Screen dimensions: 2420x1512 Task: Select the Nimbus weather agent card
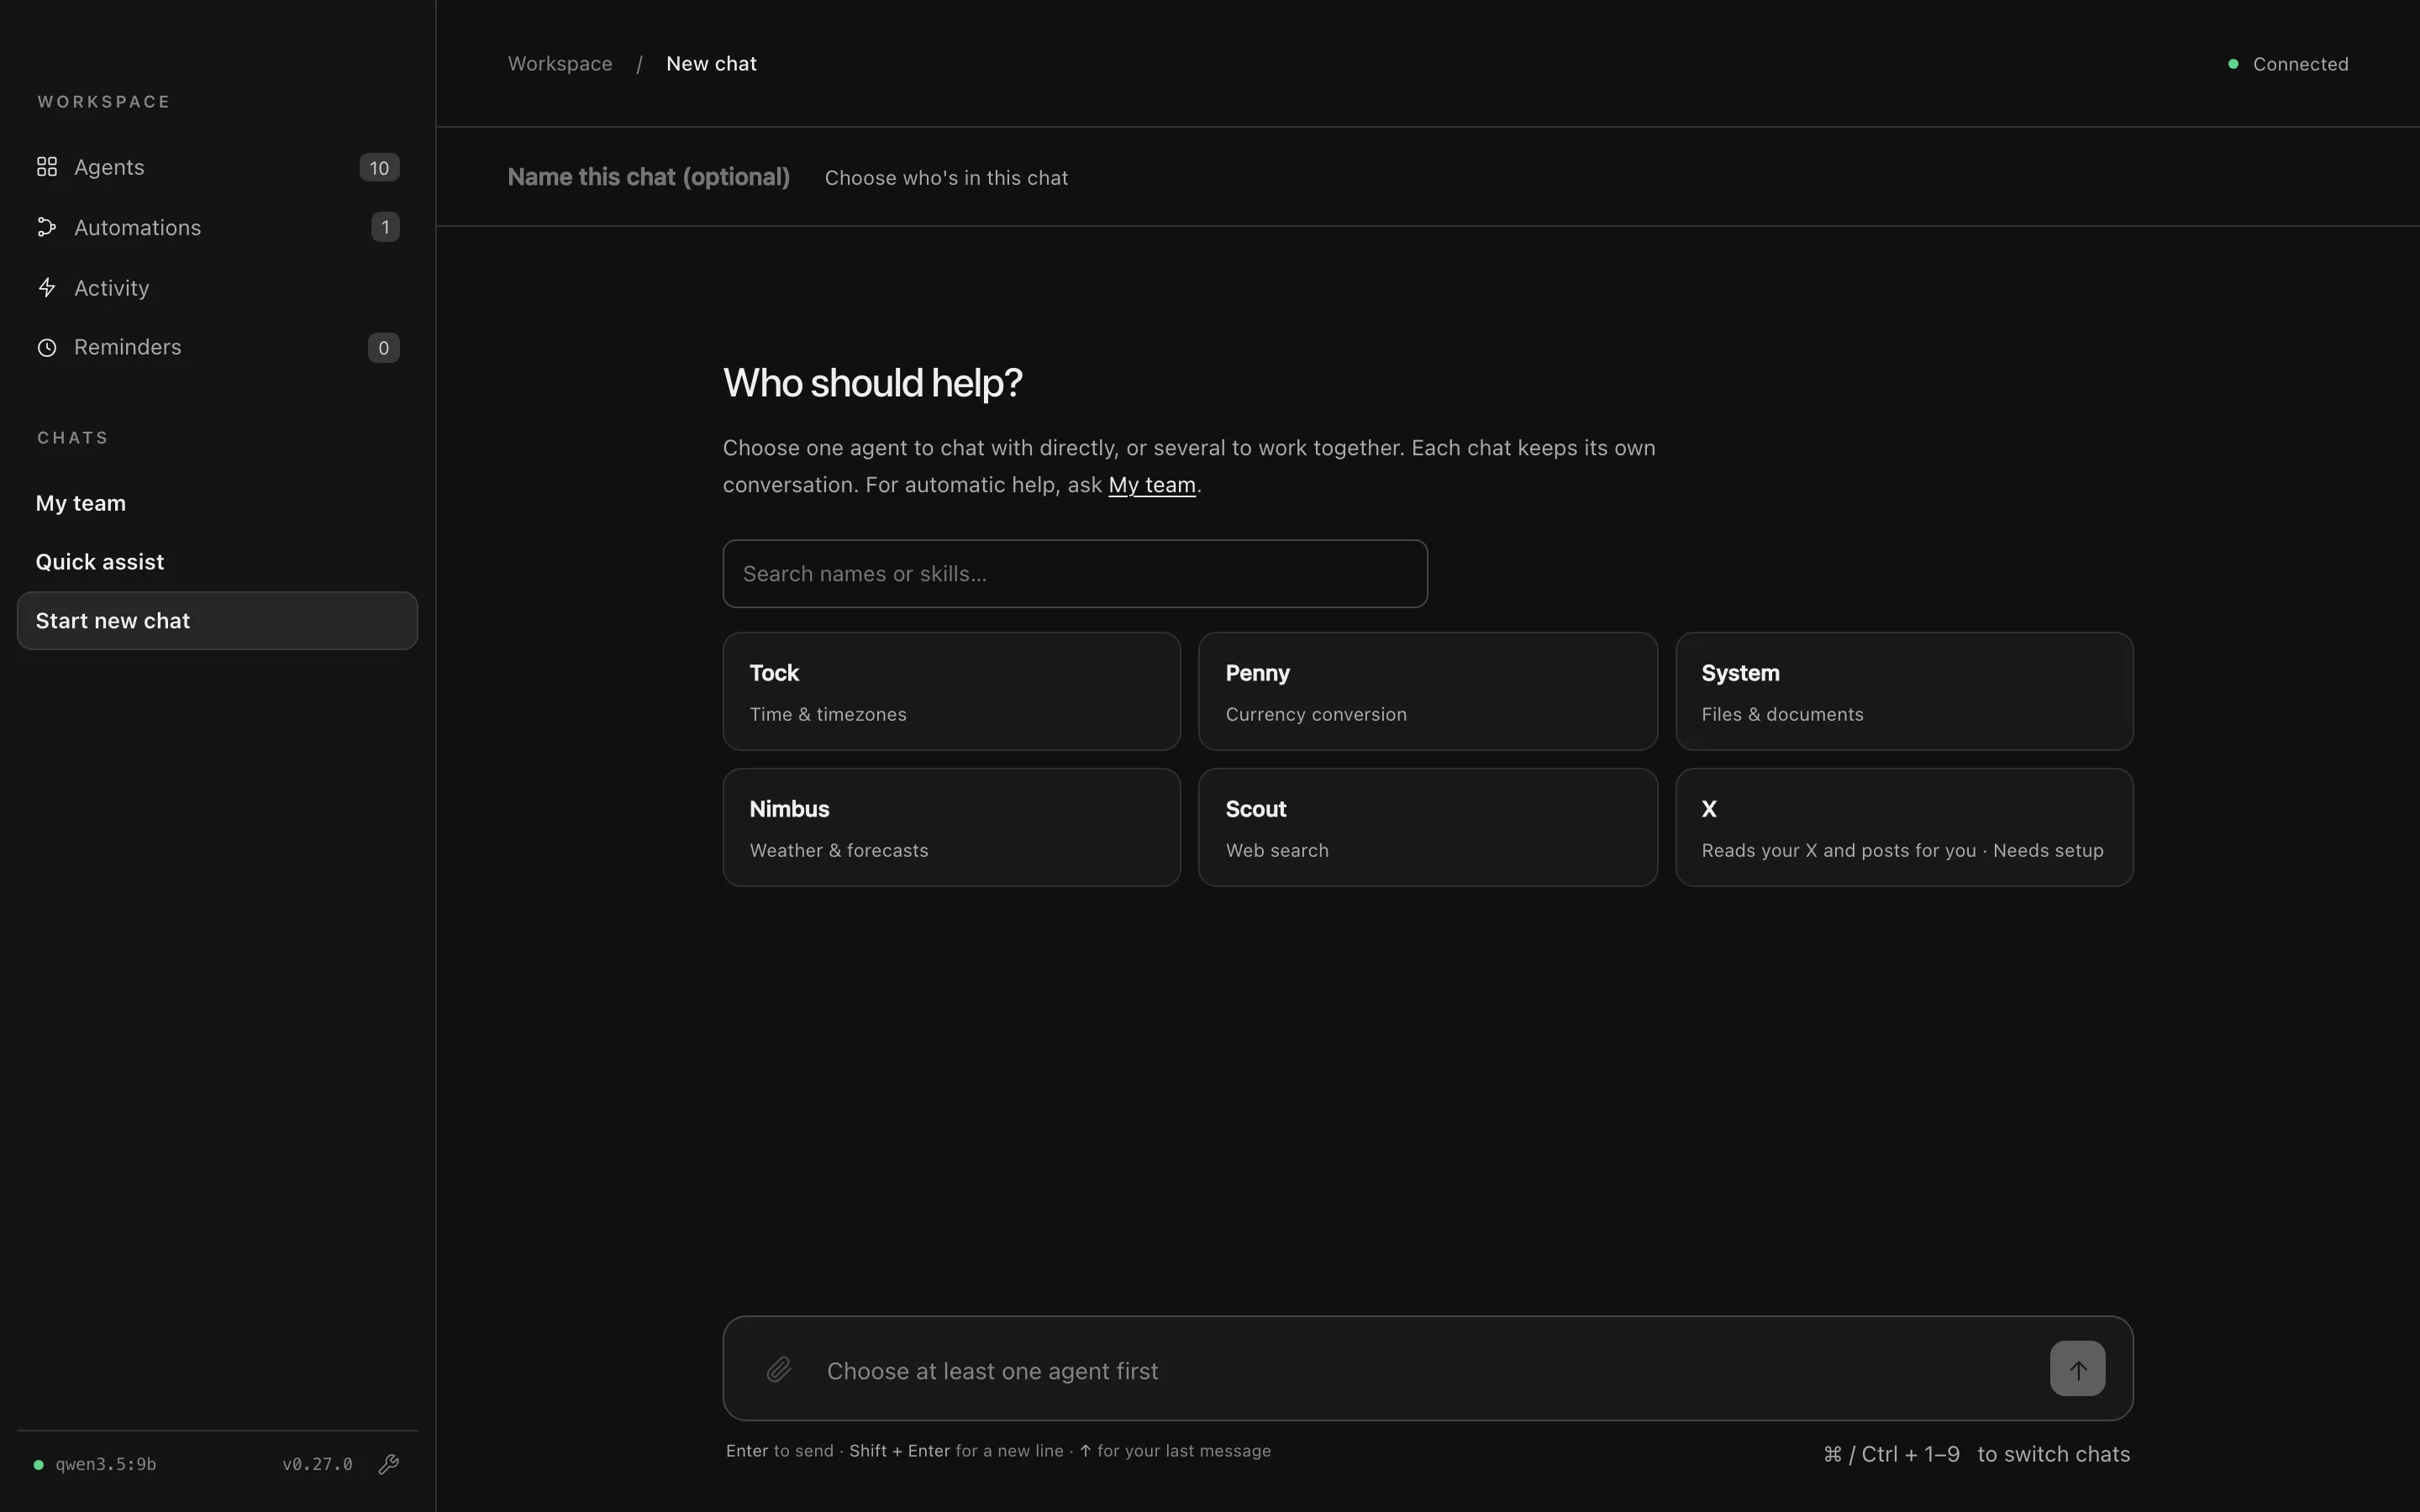(x=951, y=827)
